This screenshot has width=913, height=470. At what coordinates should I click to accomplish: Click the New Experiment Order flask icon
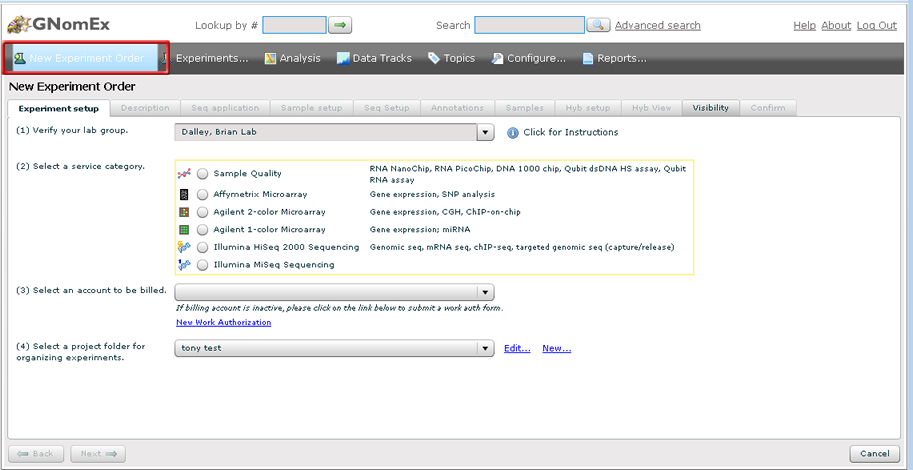20,58
